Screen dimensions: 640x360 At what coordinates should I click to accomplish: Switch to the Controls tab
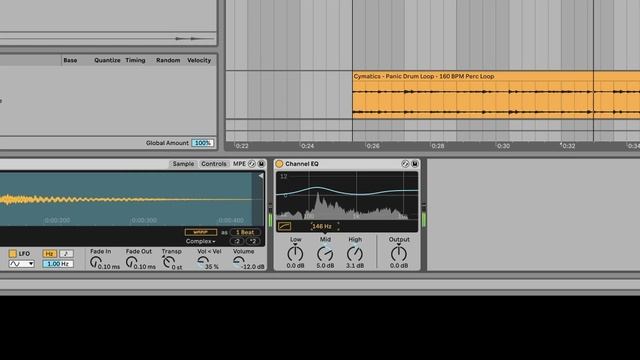click(x=213, y=164)
